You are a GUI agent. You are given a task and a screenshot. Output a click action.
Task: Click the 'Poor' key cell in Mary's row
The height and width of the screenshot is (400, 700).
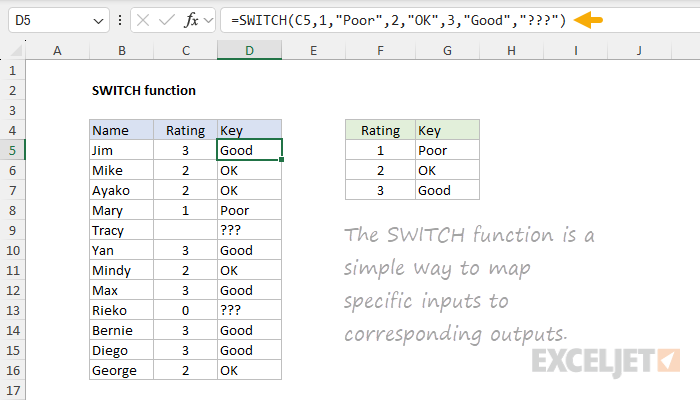(x=250, y=210)
